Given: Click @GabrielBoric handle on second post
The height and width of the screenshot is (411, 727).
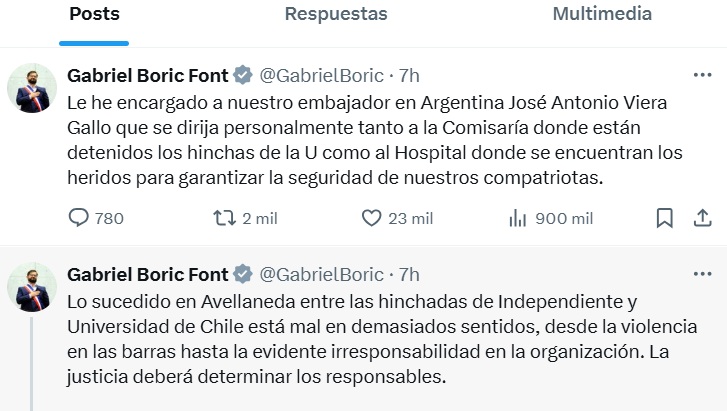Looking at the screenshot, I should click(x=321, y=275).
